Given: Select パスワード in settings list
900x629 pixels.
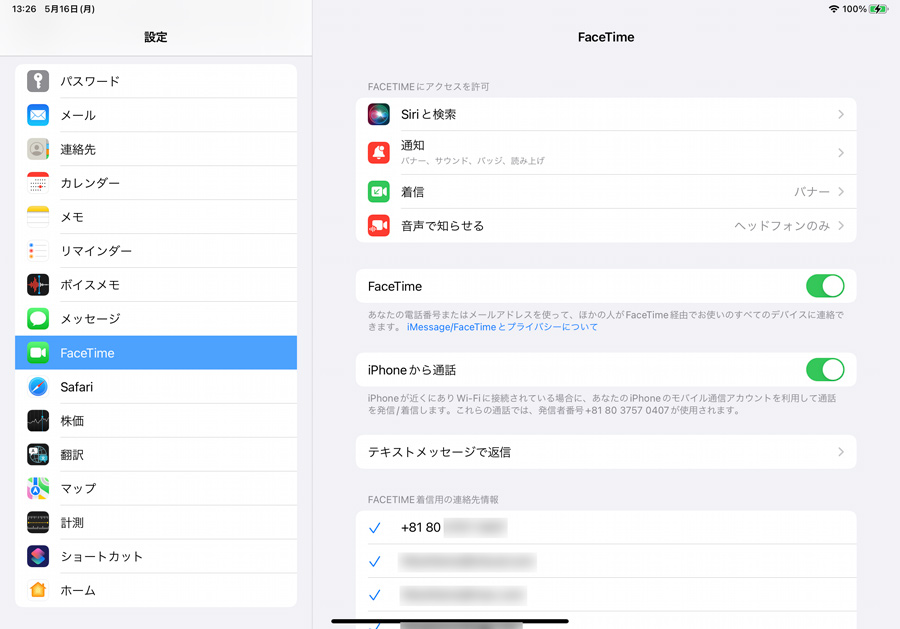Looking at the screenshot, I should [156, 81].
